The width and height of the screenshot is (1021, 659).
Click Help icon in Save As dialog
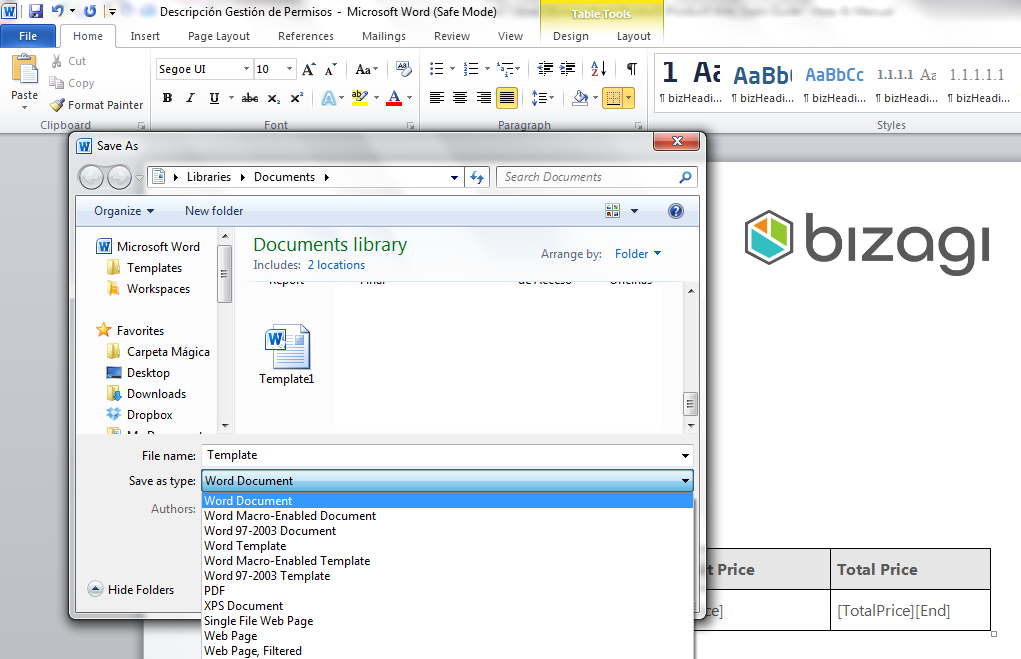pyautogui.click(x=676, y=211)
